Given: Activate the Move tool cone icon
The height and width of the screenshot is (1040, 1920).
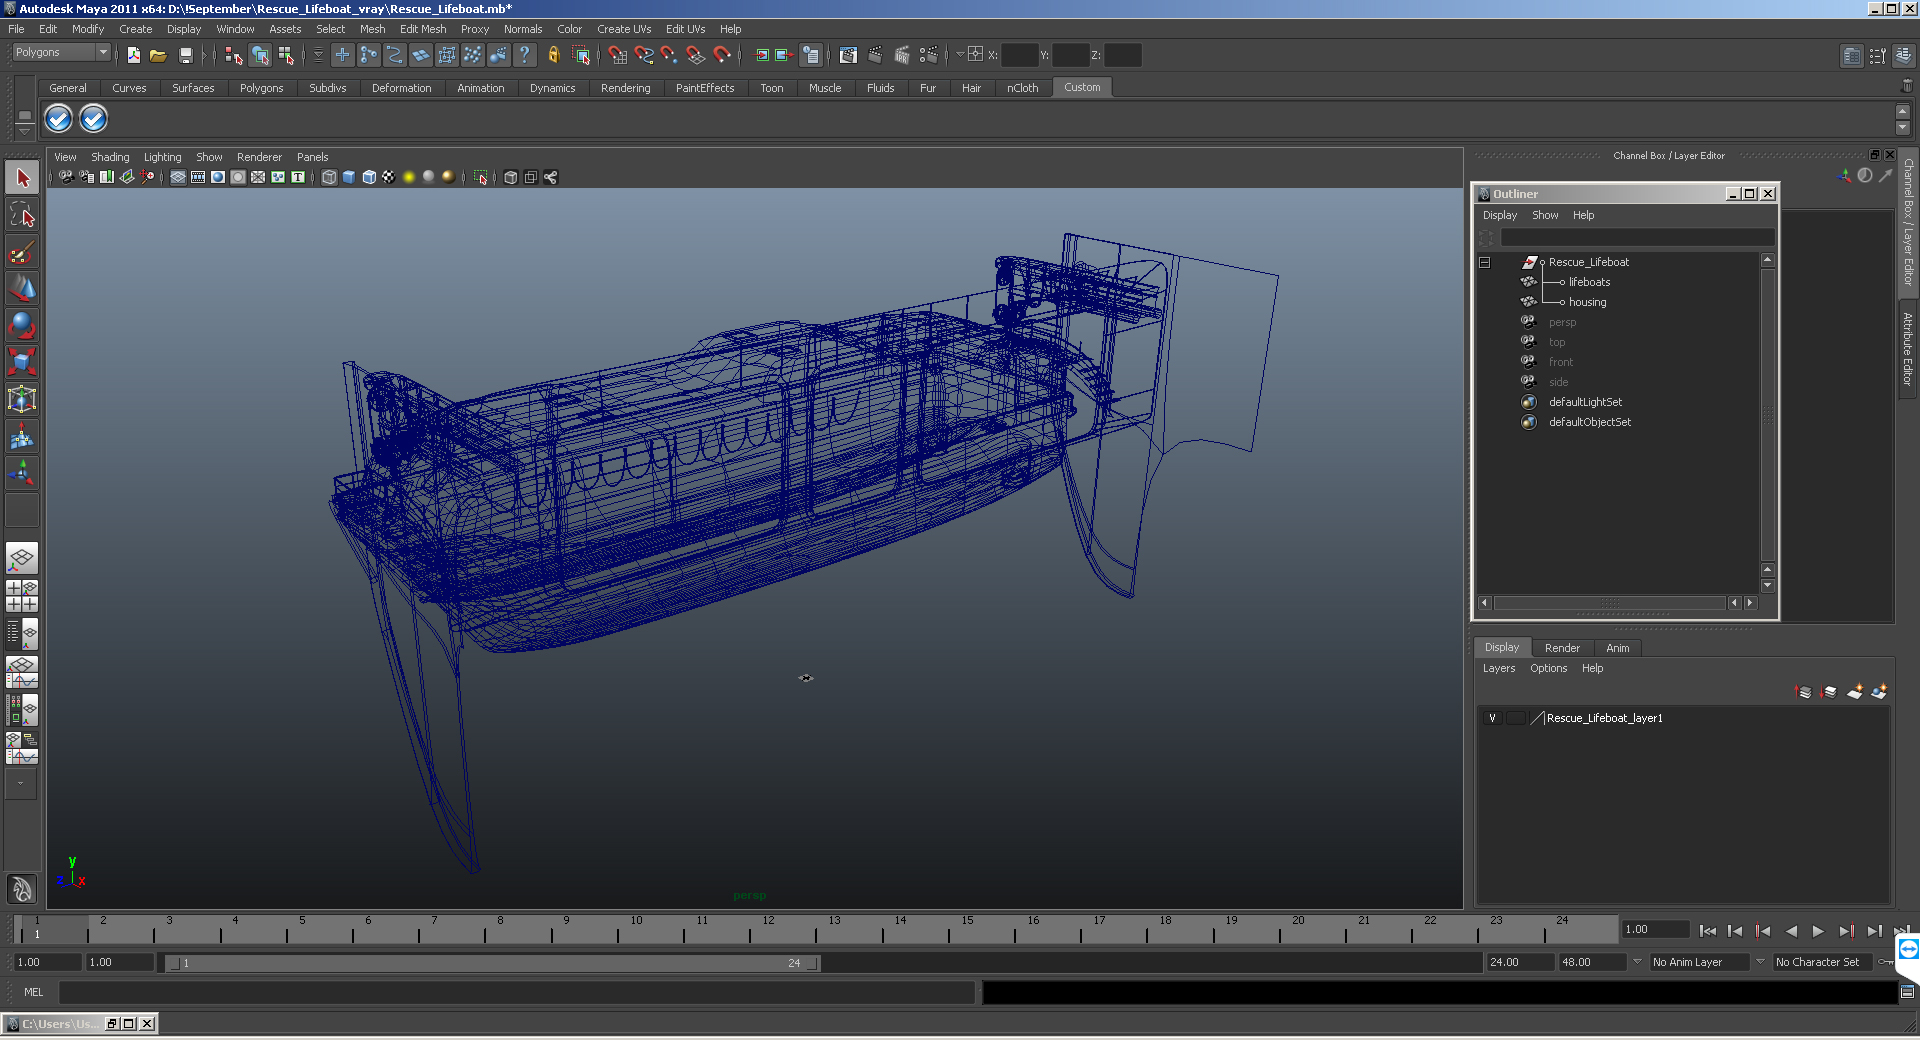Looking at the screenshot, I should coord(22,288).
